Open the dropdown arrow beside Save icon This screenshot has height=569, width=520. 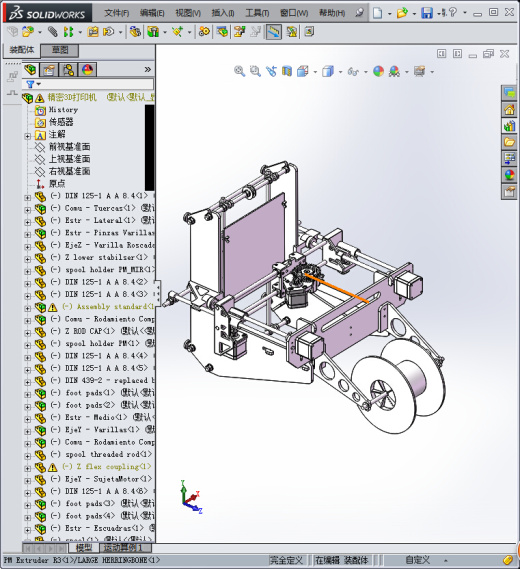439,13
